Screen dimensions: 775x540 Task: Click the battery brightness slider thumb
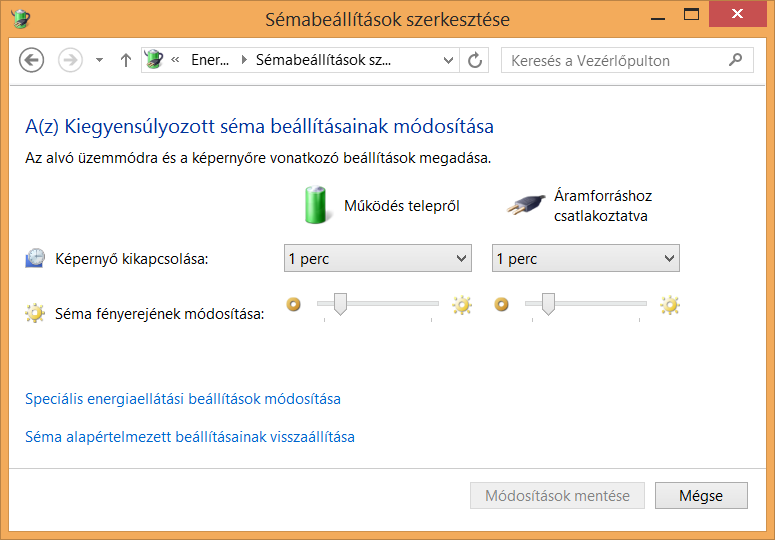pyautogui.click(x=340, y=304)
